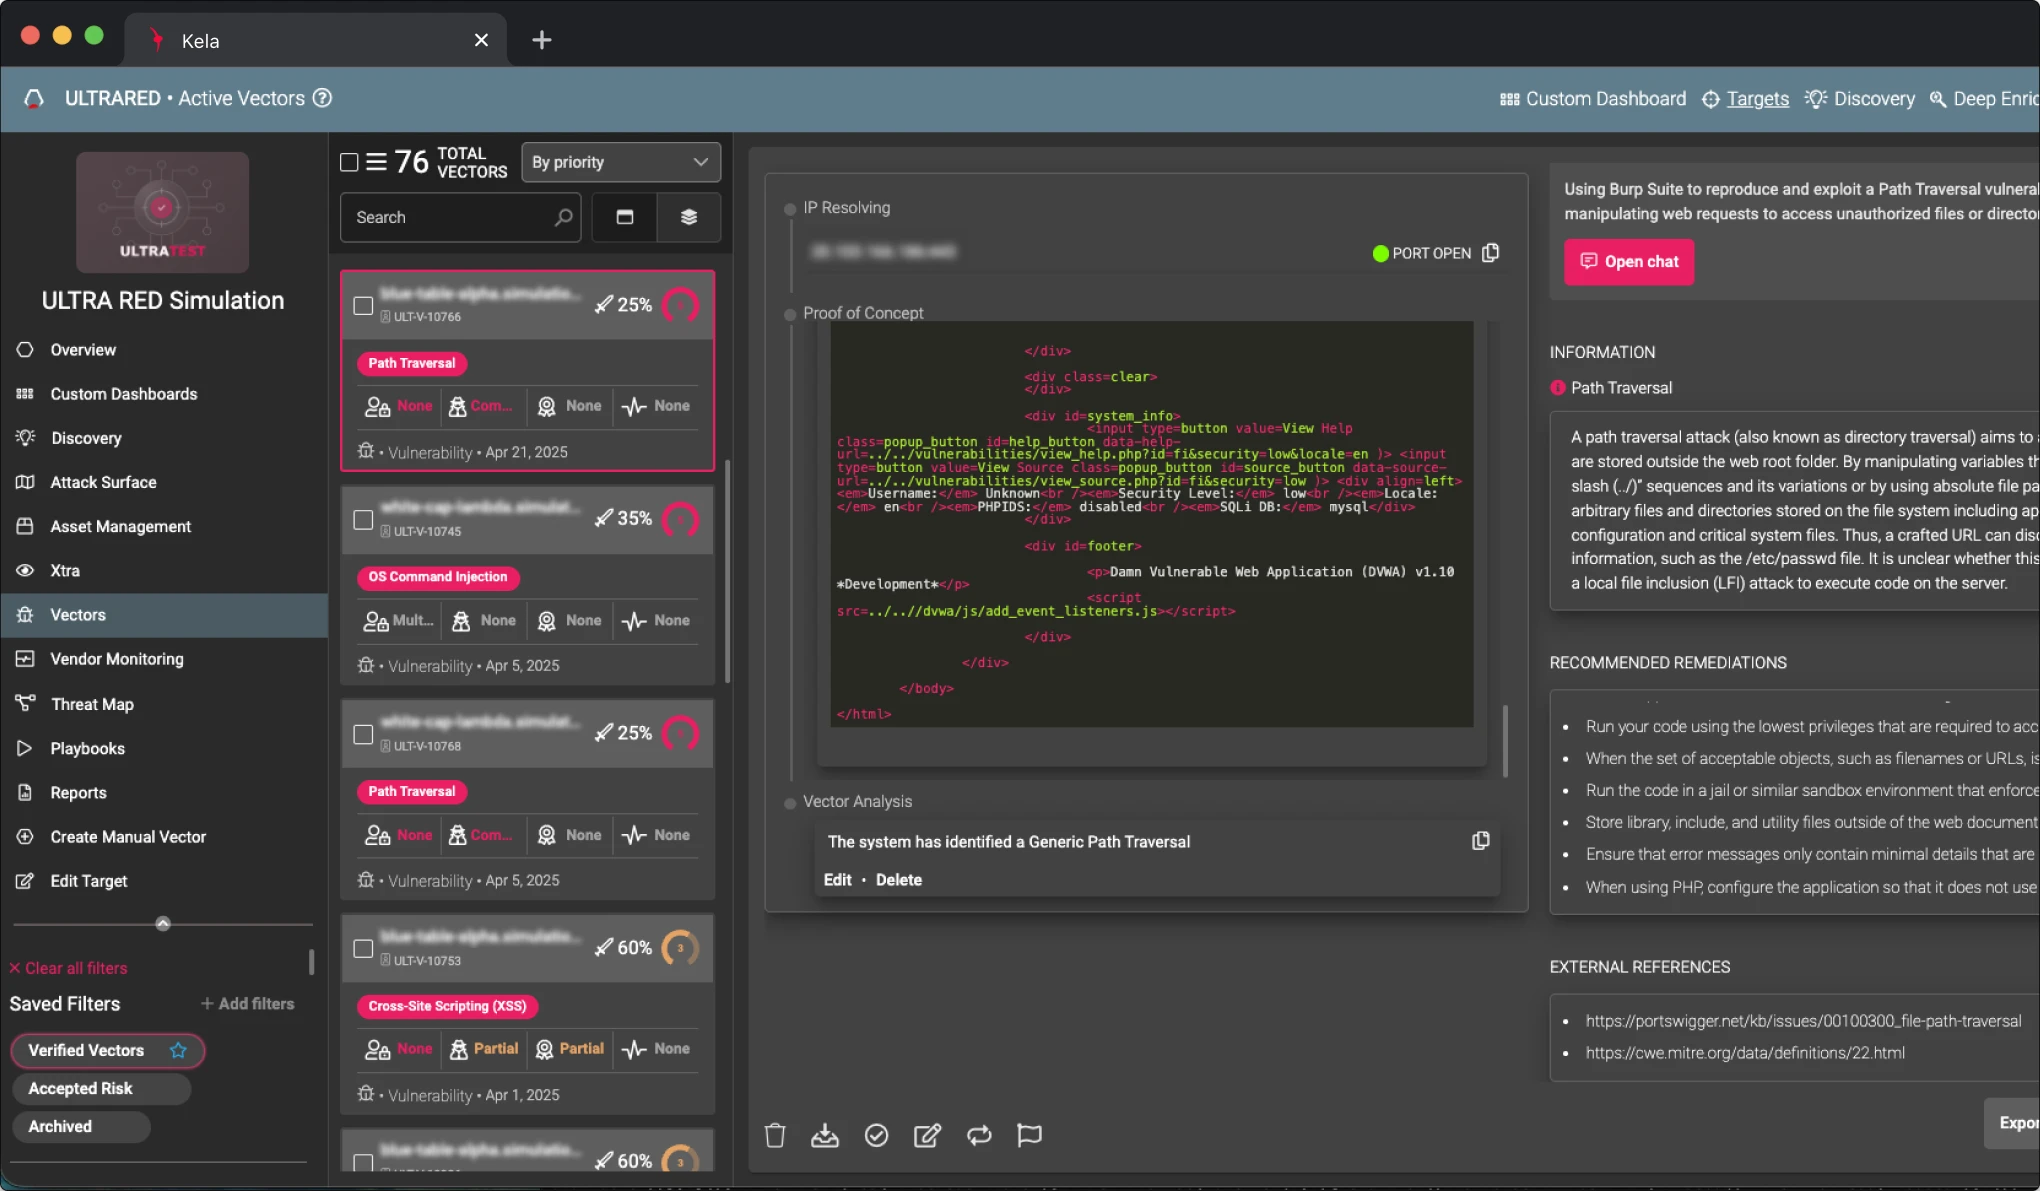Open the Targets link in header
The image size is (2040, 1191).
1757,99
